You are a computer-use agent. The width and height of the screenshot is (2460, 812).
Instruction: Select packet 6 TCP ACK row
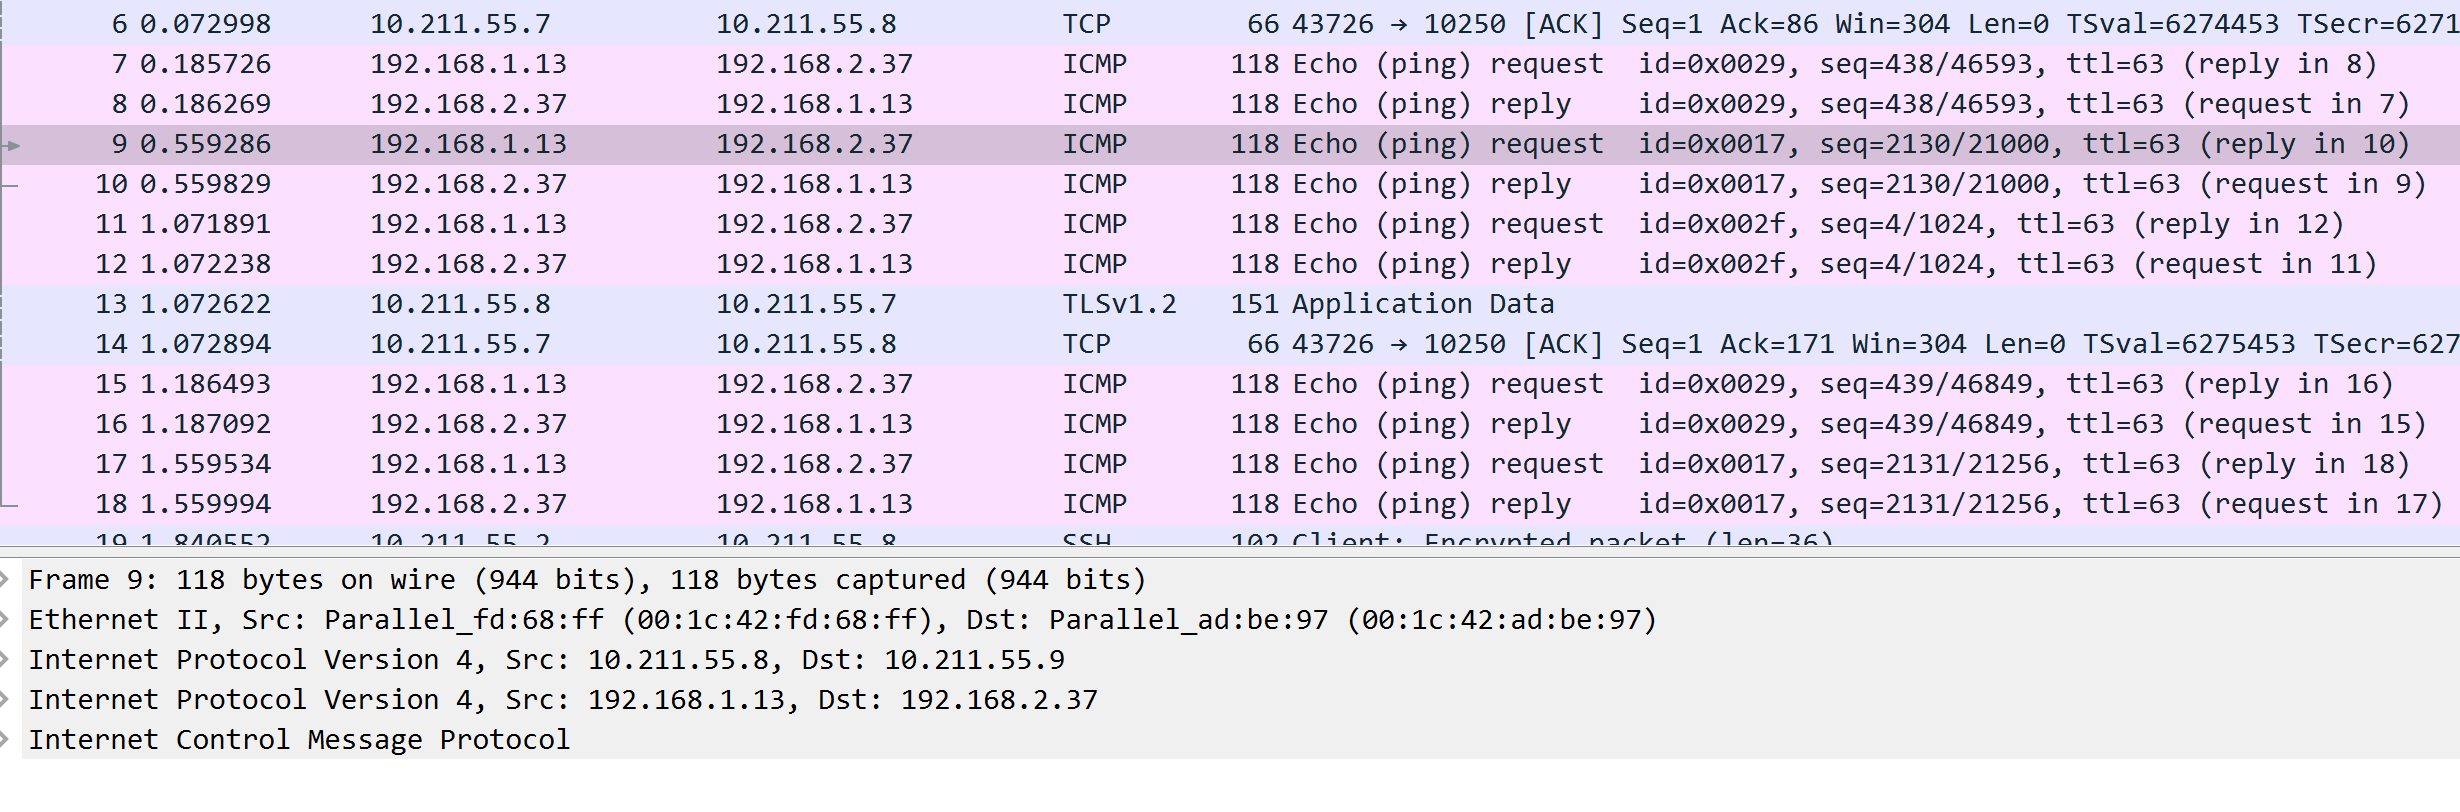pyautogui.click(x=1230, y=24)
